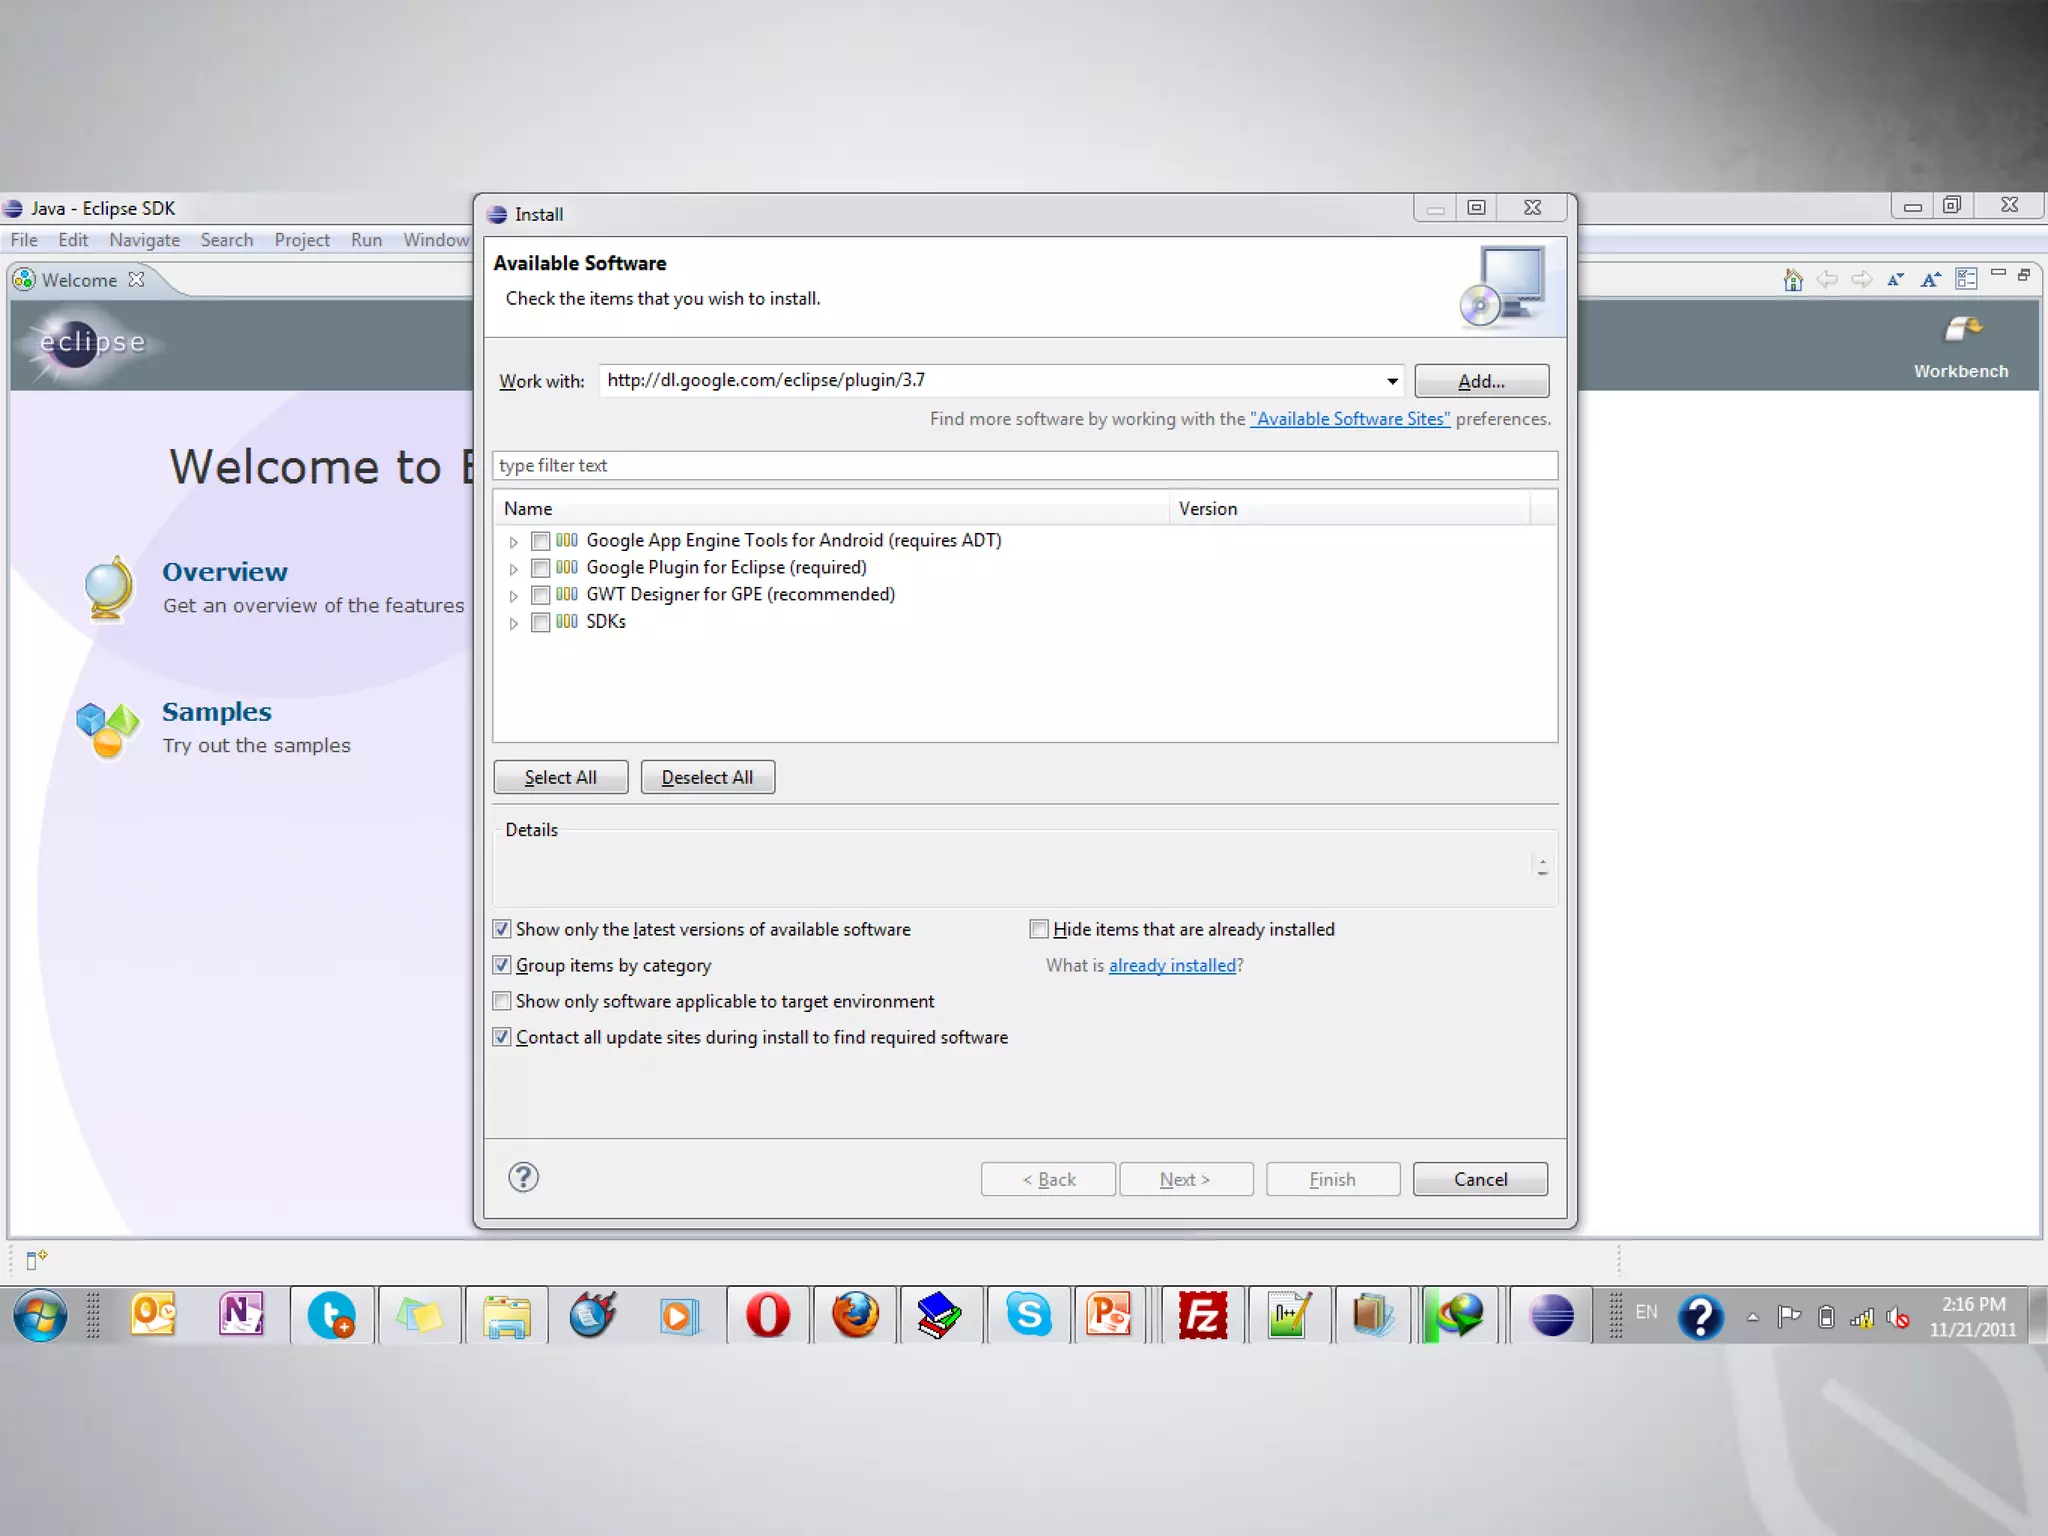Uncheck Group items by category
This screenshot has width=2048, height=1536.
point(502,965)
